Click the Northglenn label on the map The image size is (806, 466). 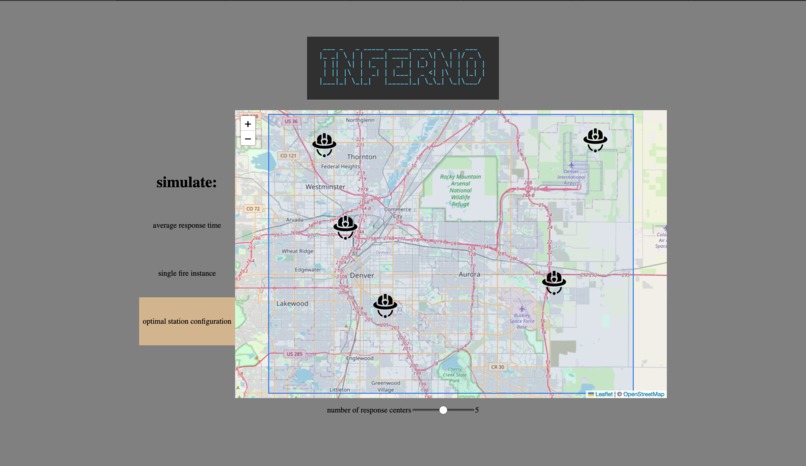pyautogui.click(x=360, y=120)
